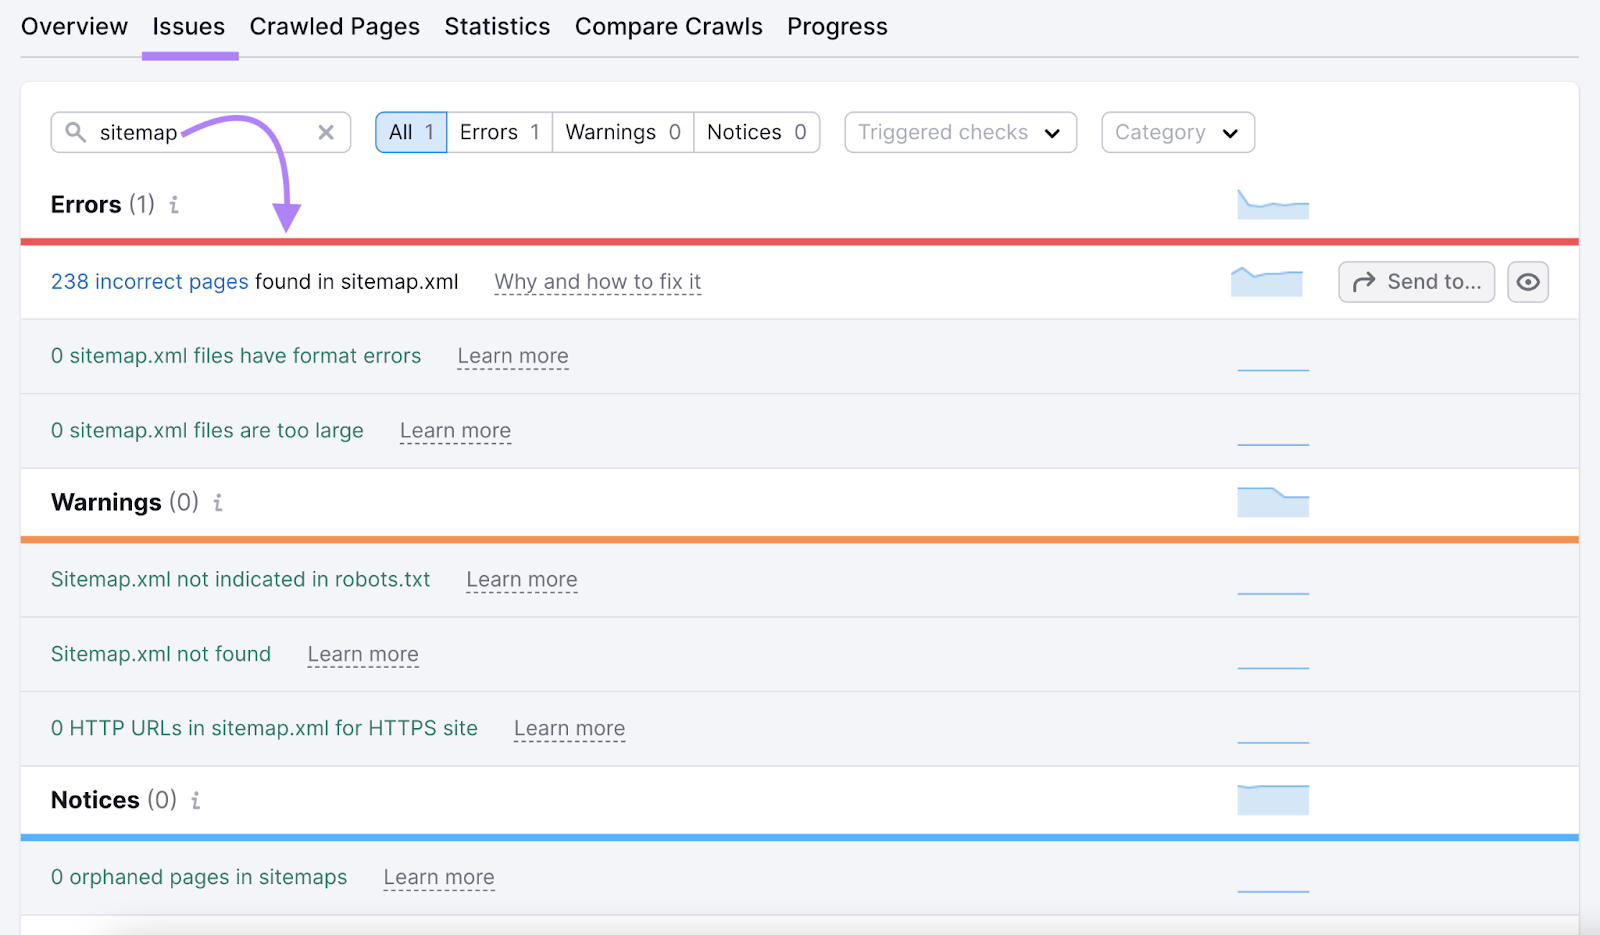Open the info tooltip beside Errors heading

(x=174, y=205)
